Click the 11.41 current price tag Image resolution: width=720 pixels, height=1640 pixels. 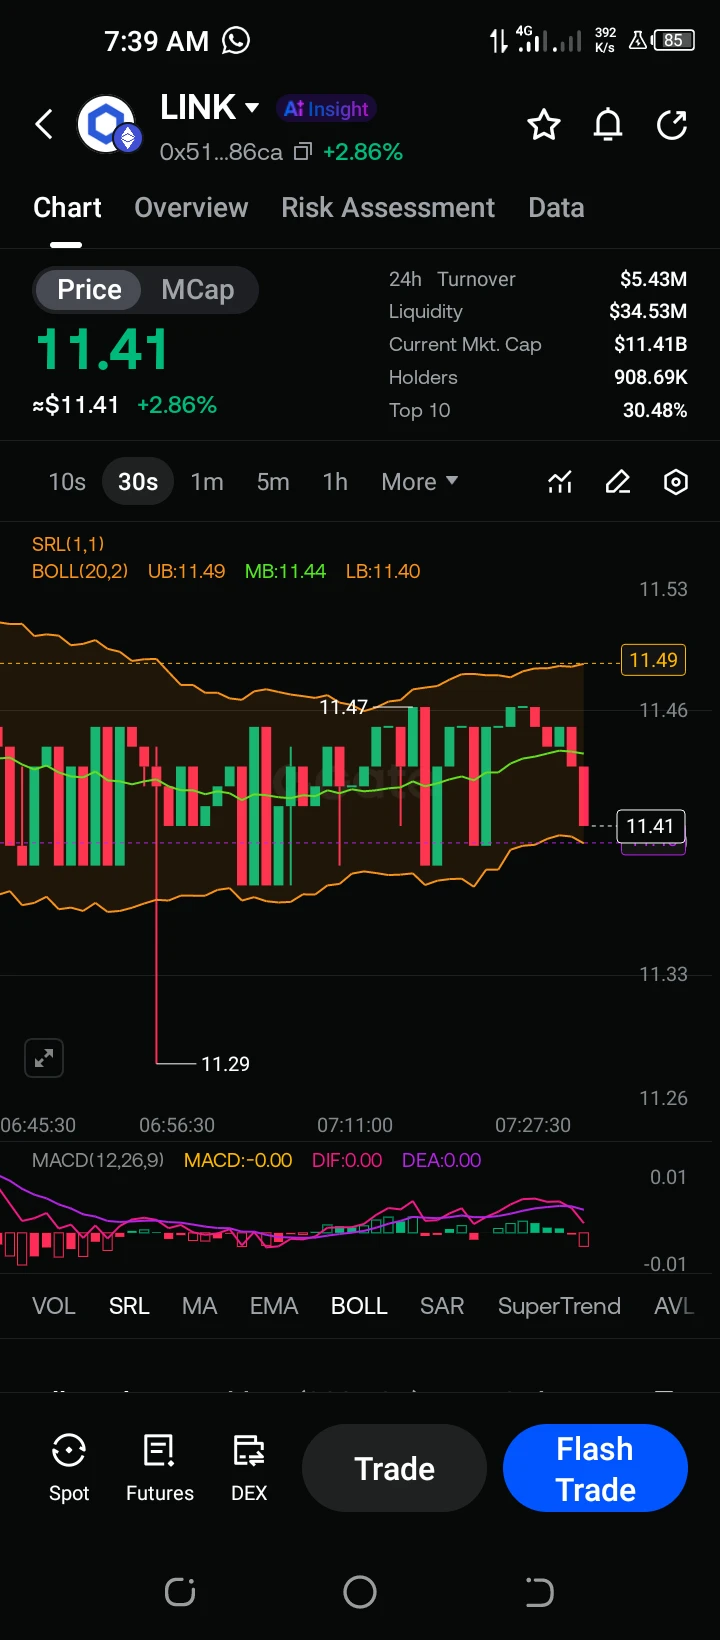point(650,826)
